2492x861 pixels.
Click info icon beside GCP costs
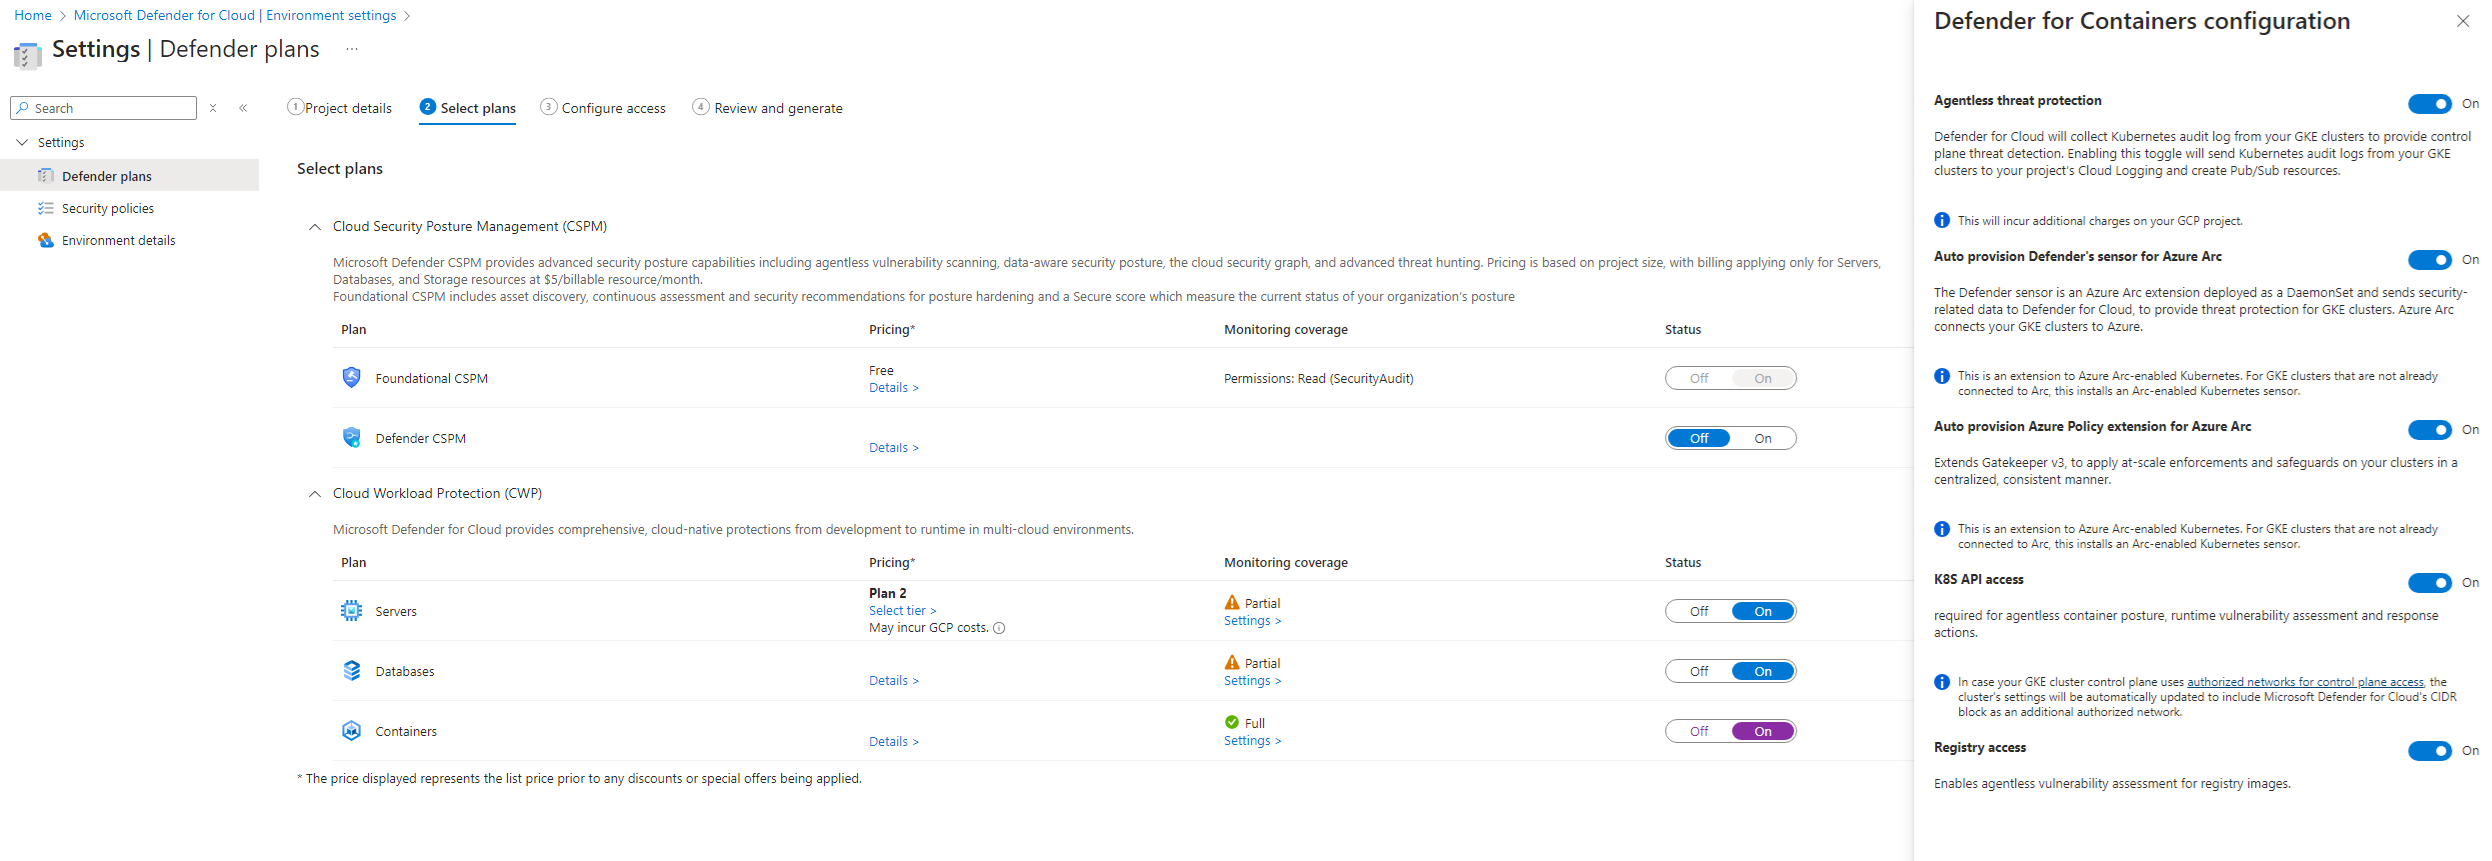(999, 628)
